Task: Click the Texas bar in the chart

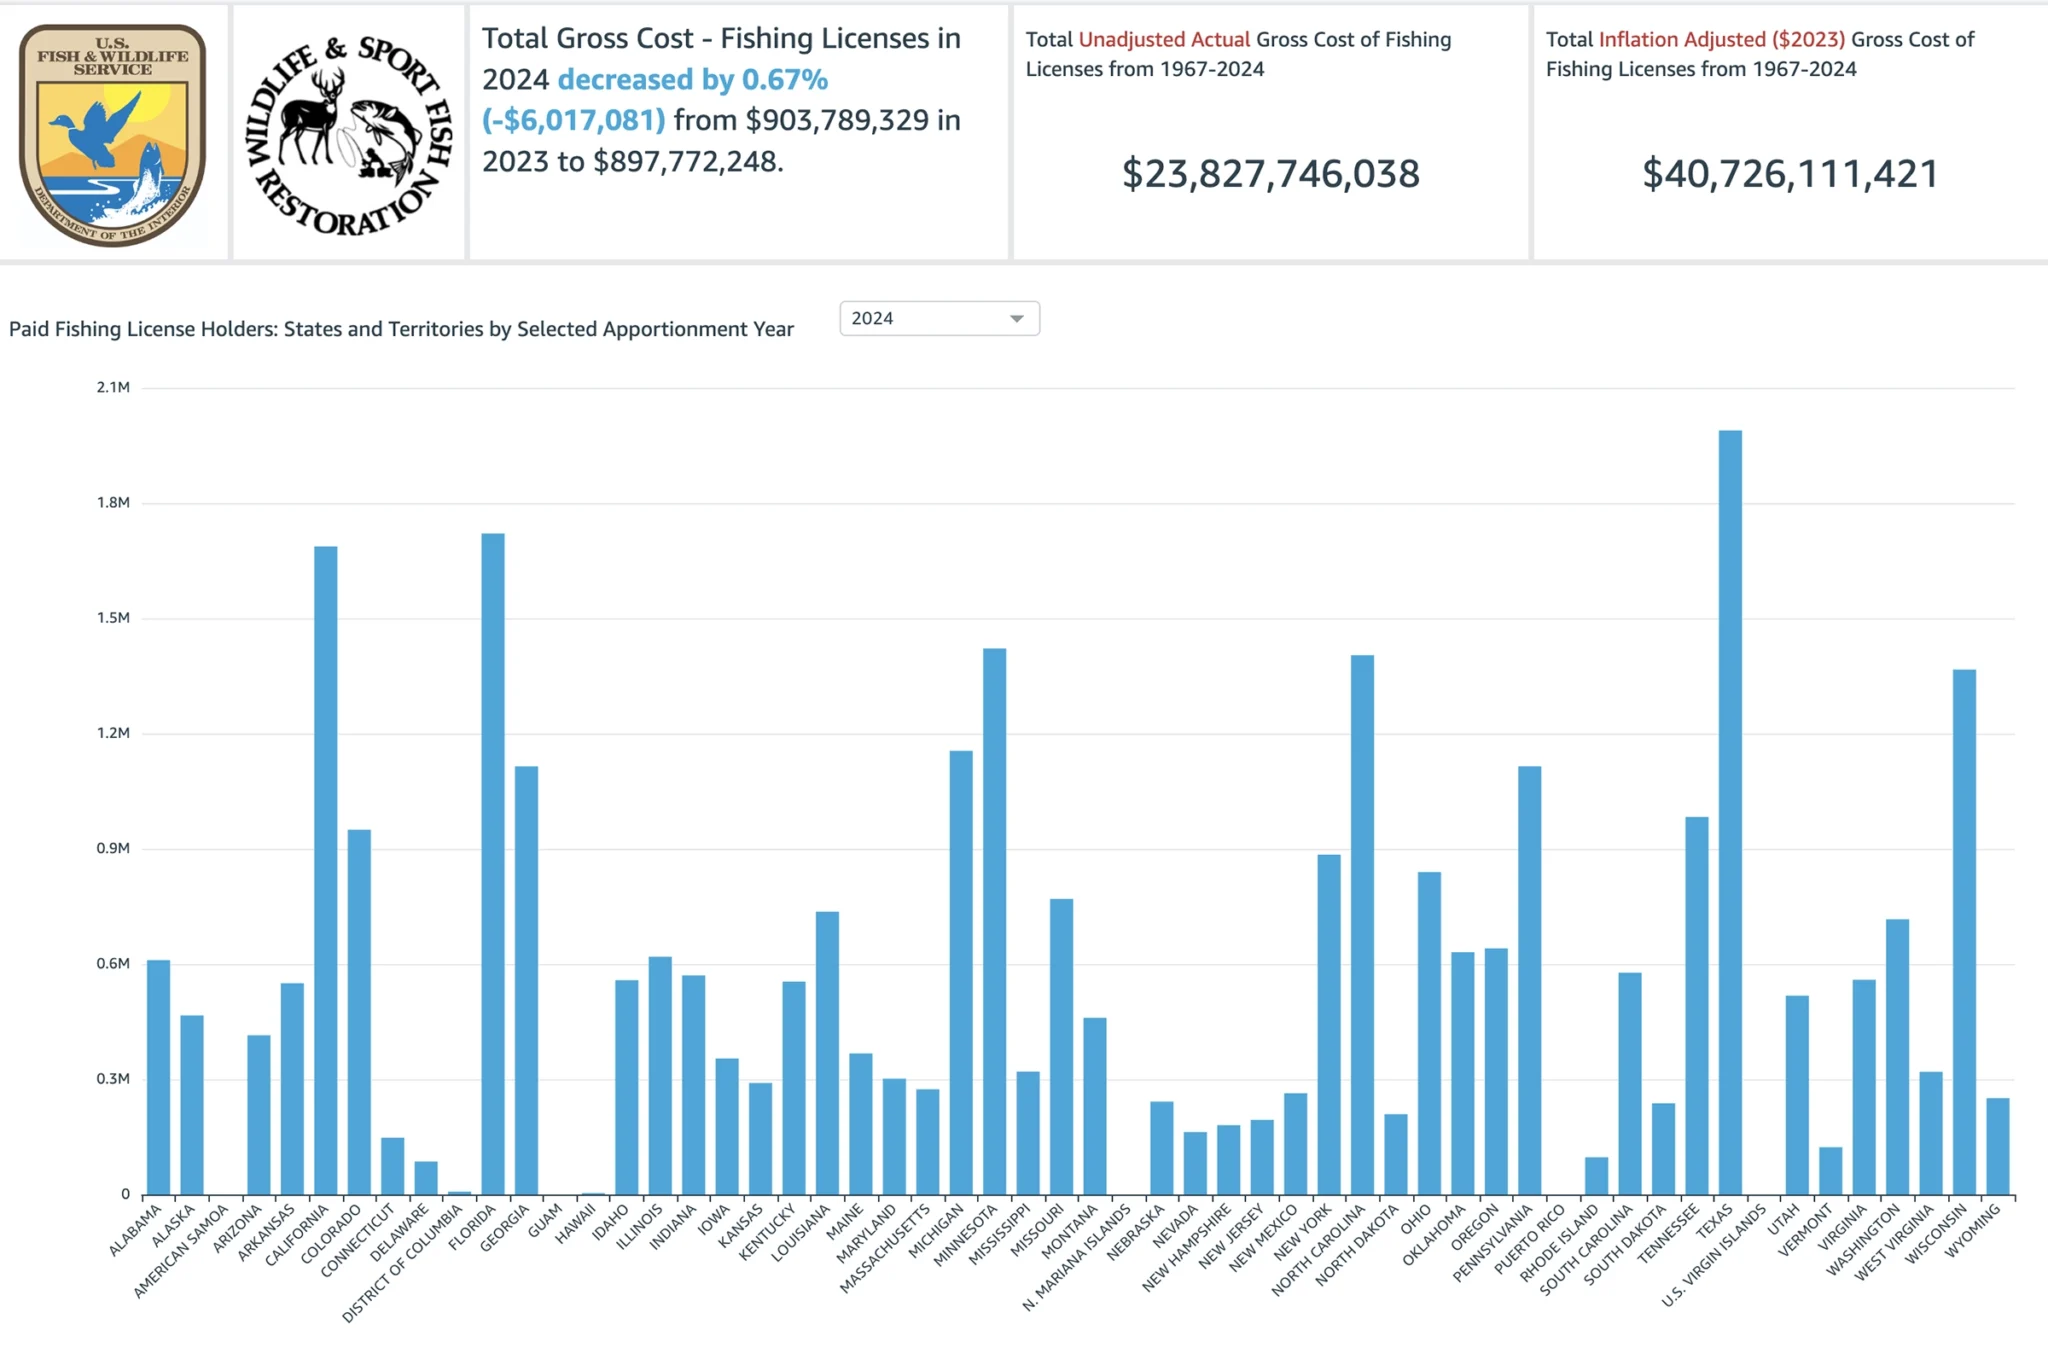Action: tap(1730, 812)
